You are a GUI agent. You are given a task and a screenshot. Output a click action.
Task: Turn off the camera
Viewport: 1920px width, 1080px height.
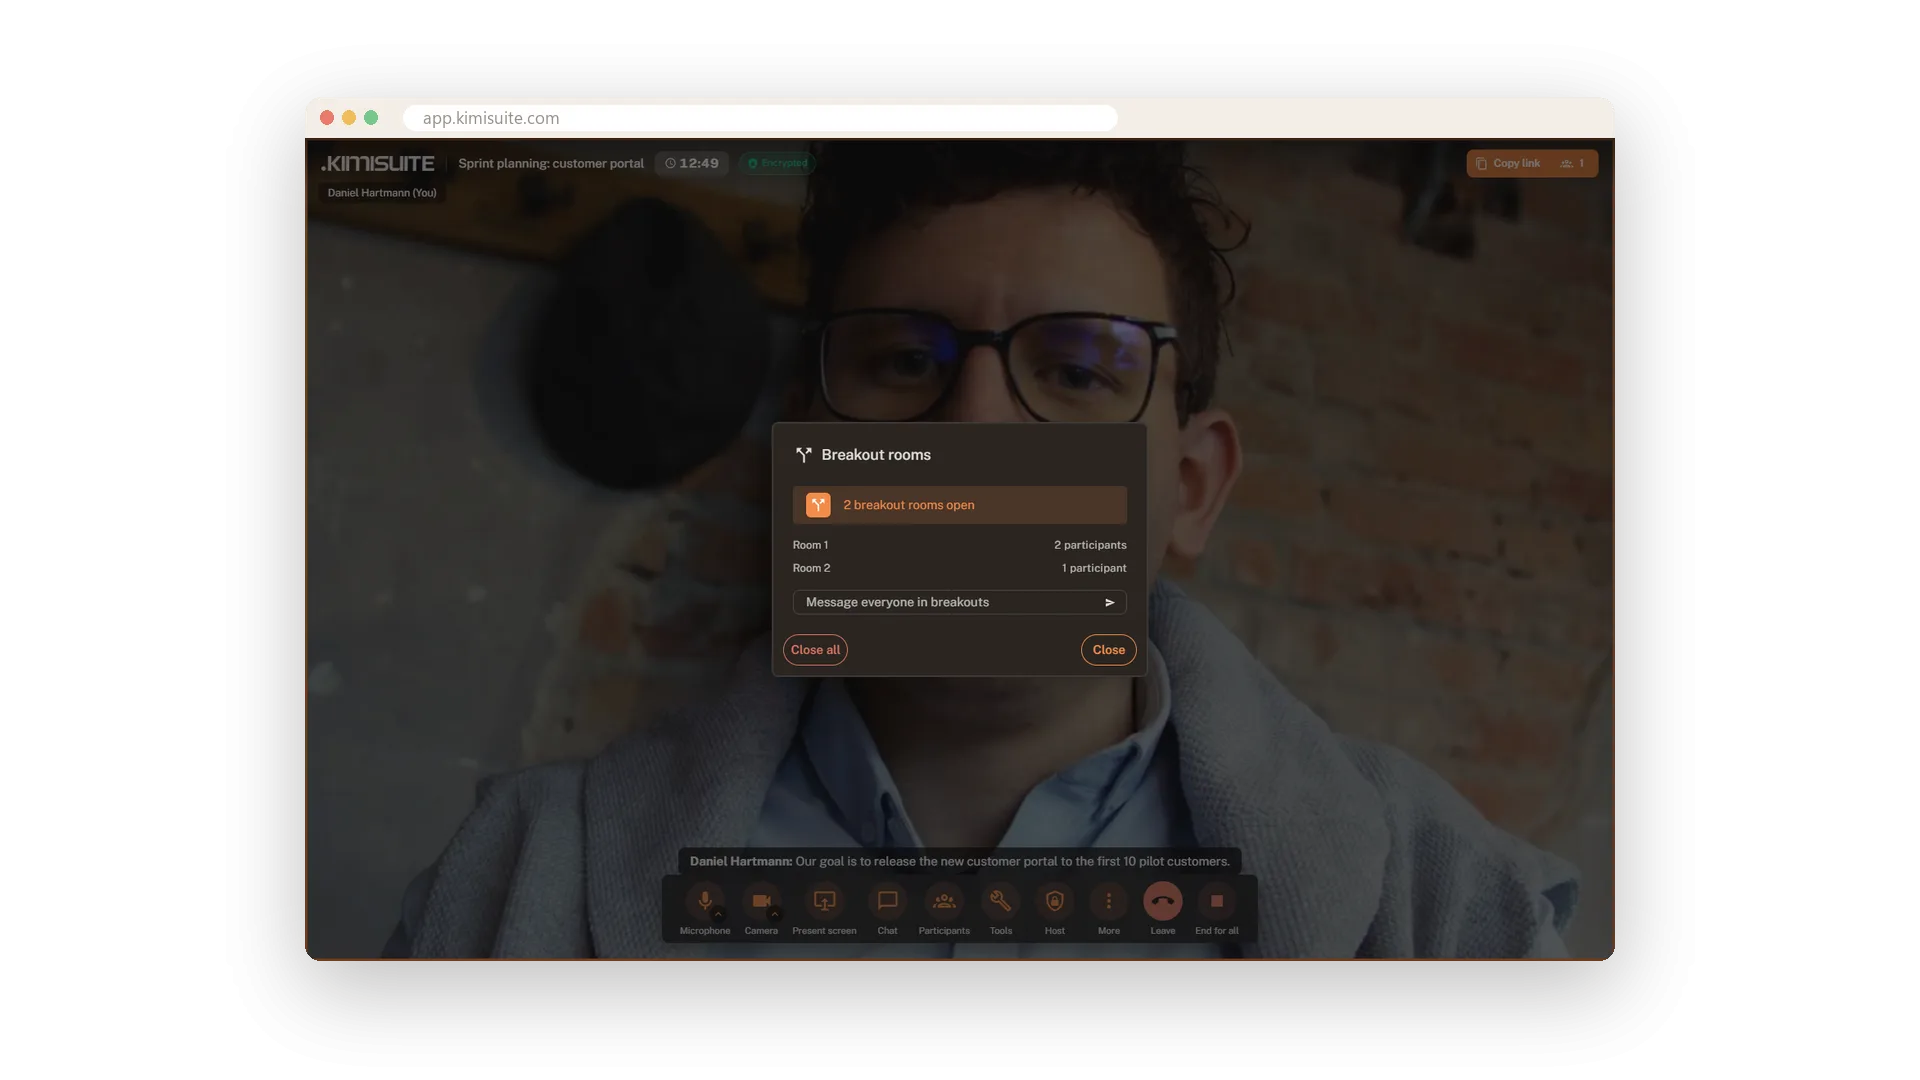pos(761,901)
